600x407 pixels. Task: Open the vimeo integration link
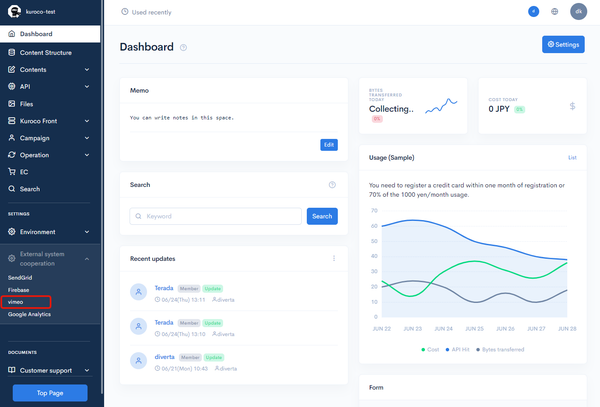[15, 302]
